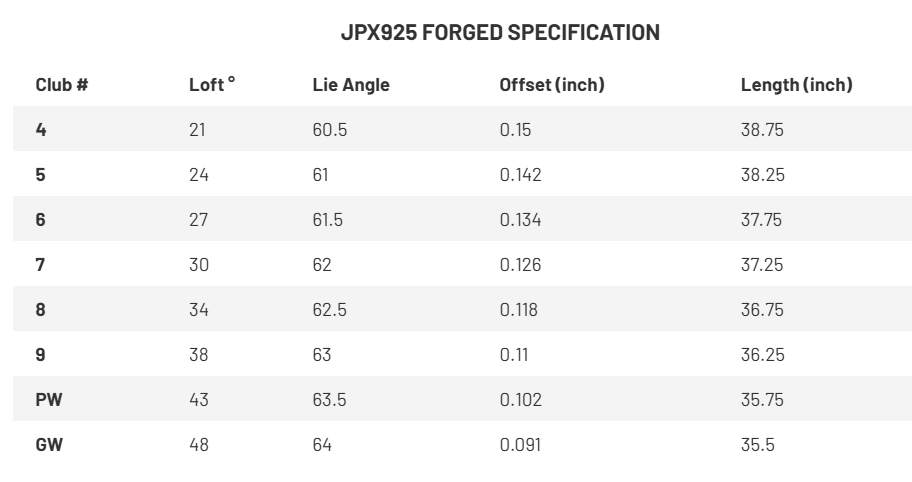Select lie angle 61.5 cell

coord(328,220)
